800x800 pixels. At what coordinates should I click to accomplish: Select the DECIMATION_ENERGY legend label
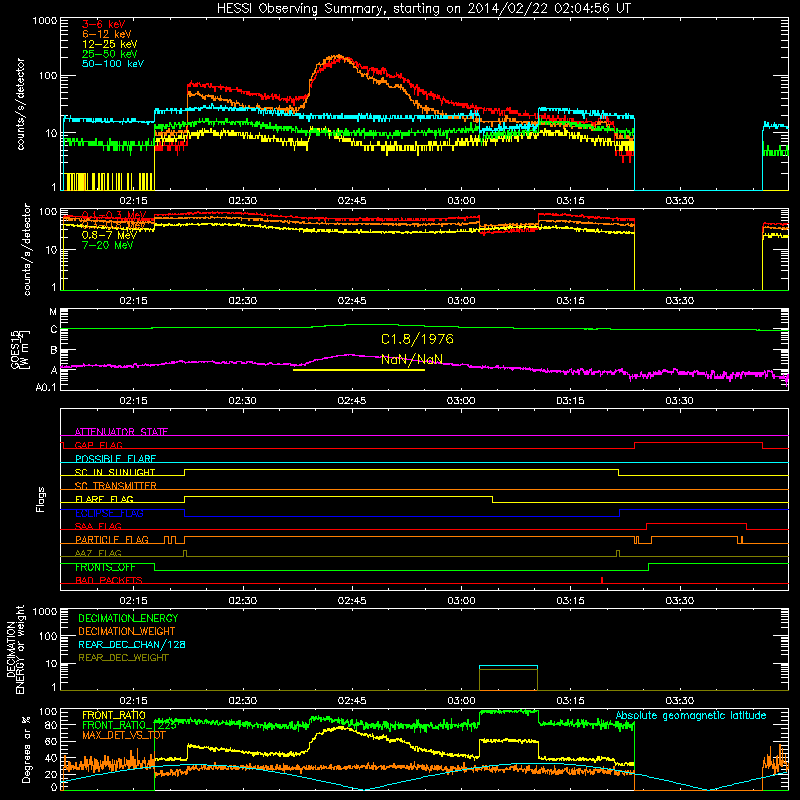(128, 618)
